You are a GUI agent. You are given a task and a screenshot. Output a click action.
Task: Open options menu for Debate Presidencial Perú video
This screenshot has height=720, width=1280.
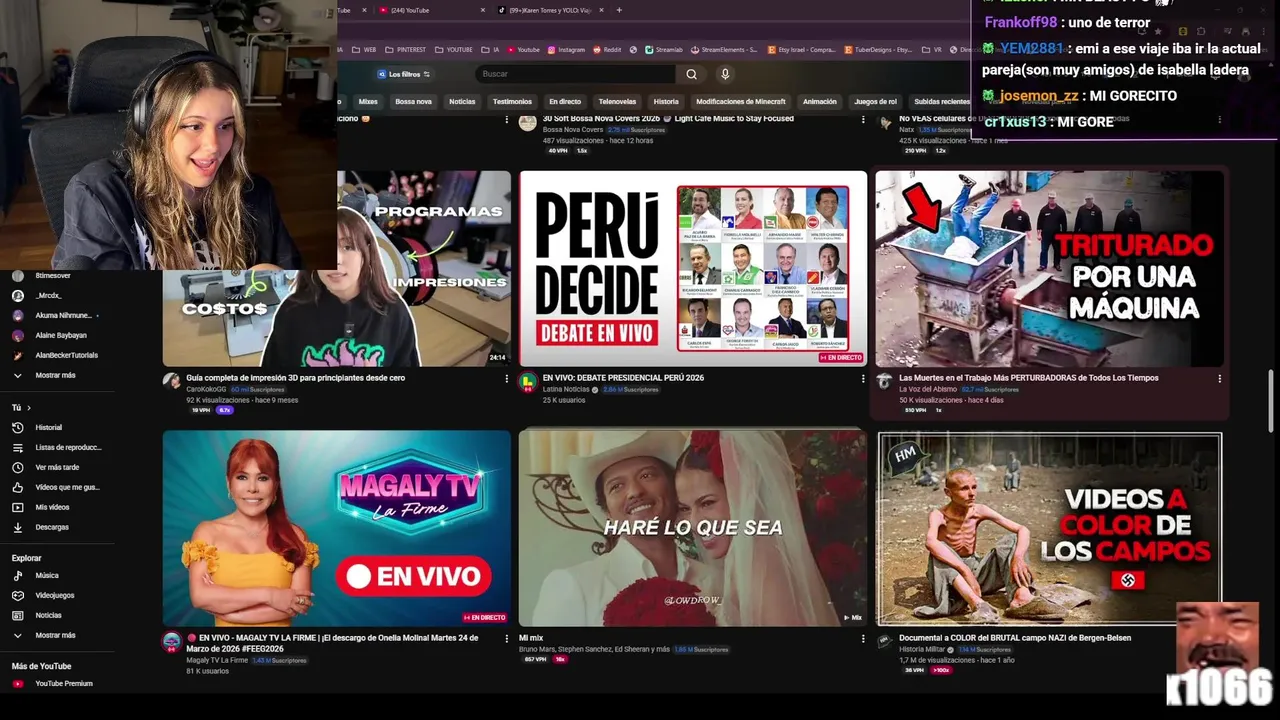[x=863, y=379]
